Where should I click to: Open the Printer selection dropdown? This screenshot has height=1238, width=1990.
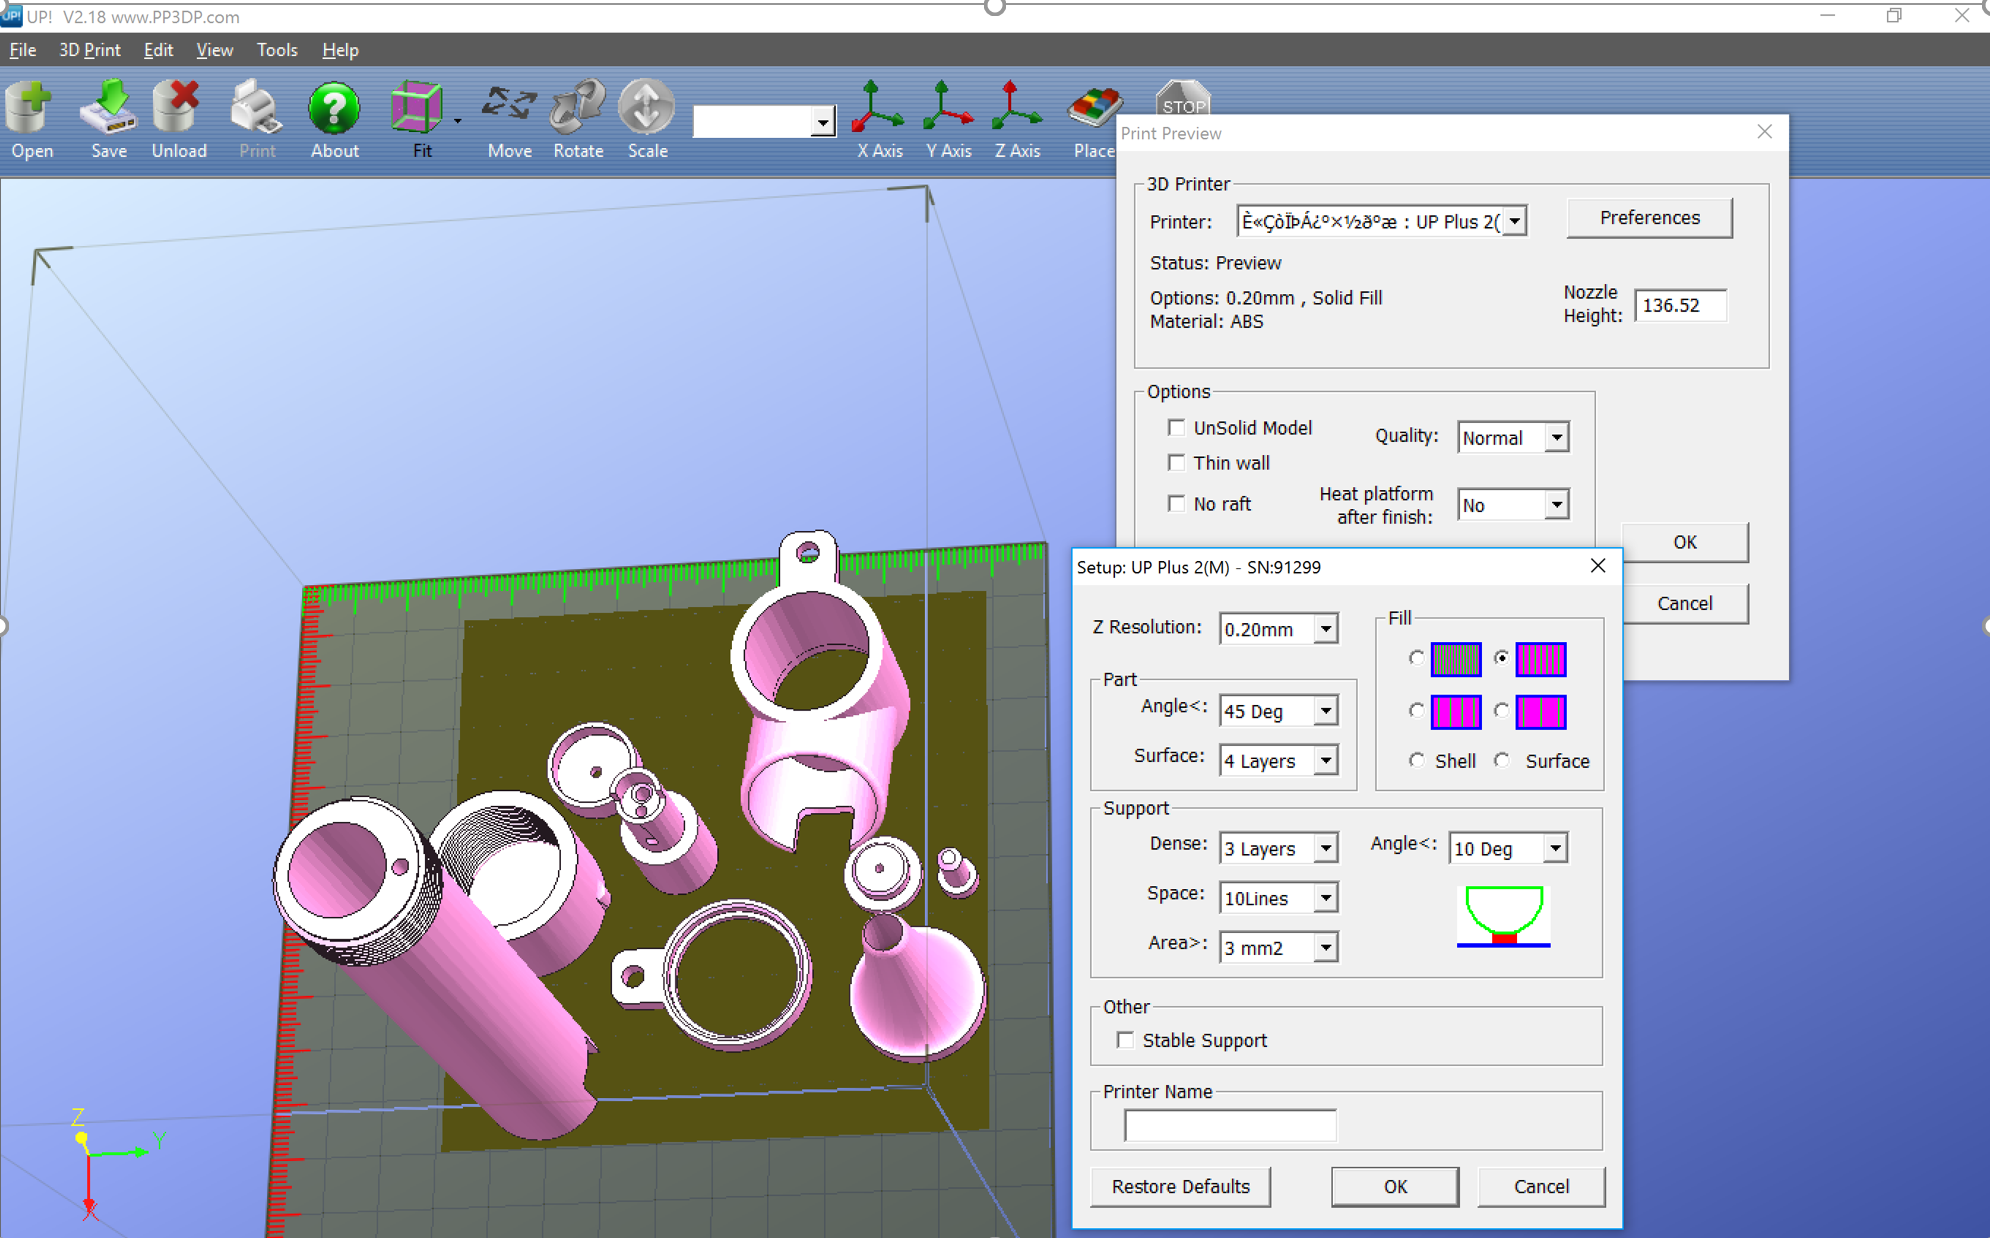tap(1515, 221)
